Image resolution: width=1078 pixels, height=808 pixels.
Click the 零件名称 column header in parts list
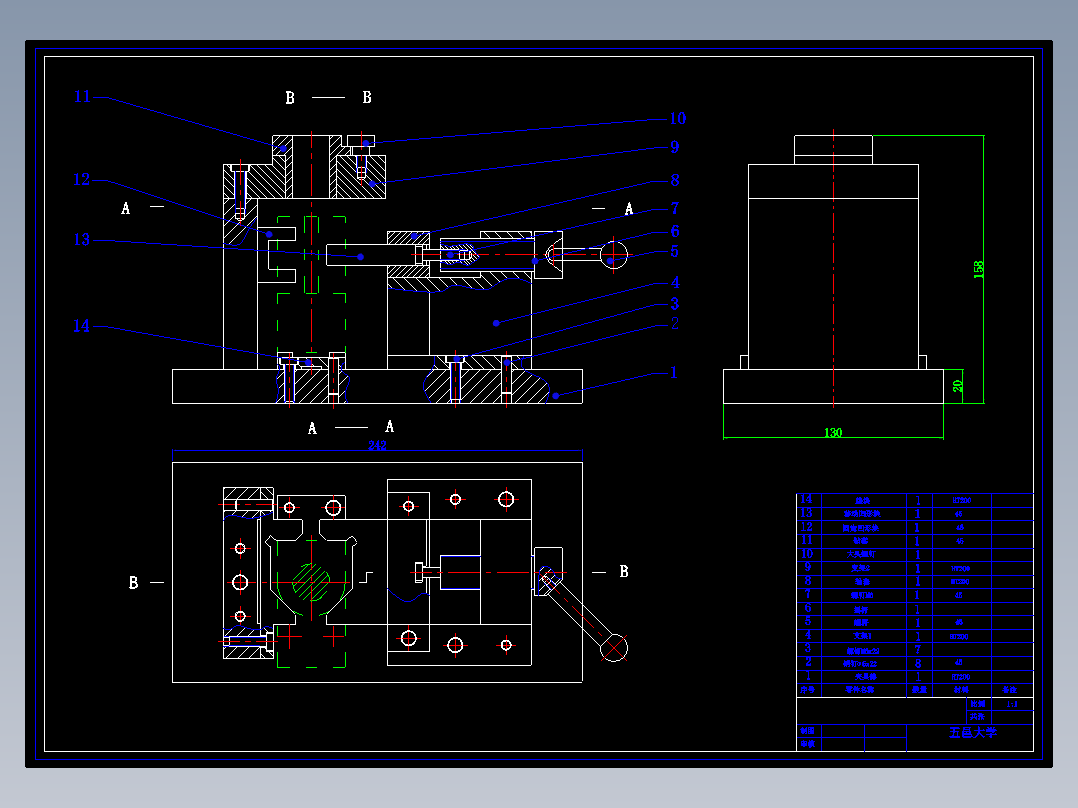click(860, 690)
